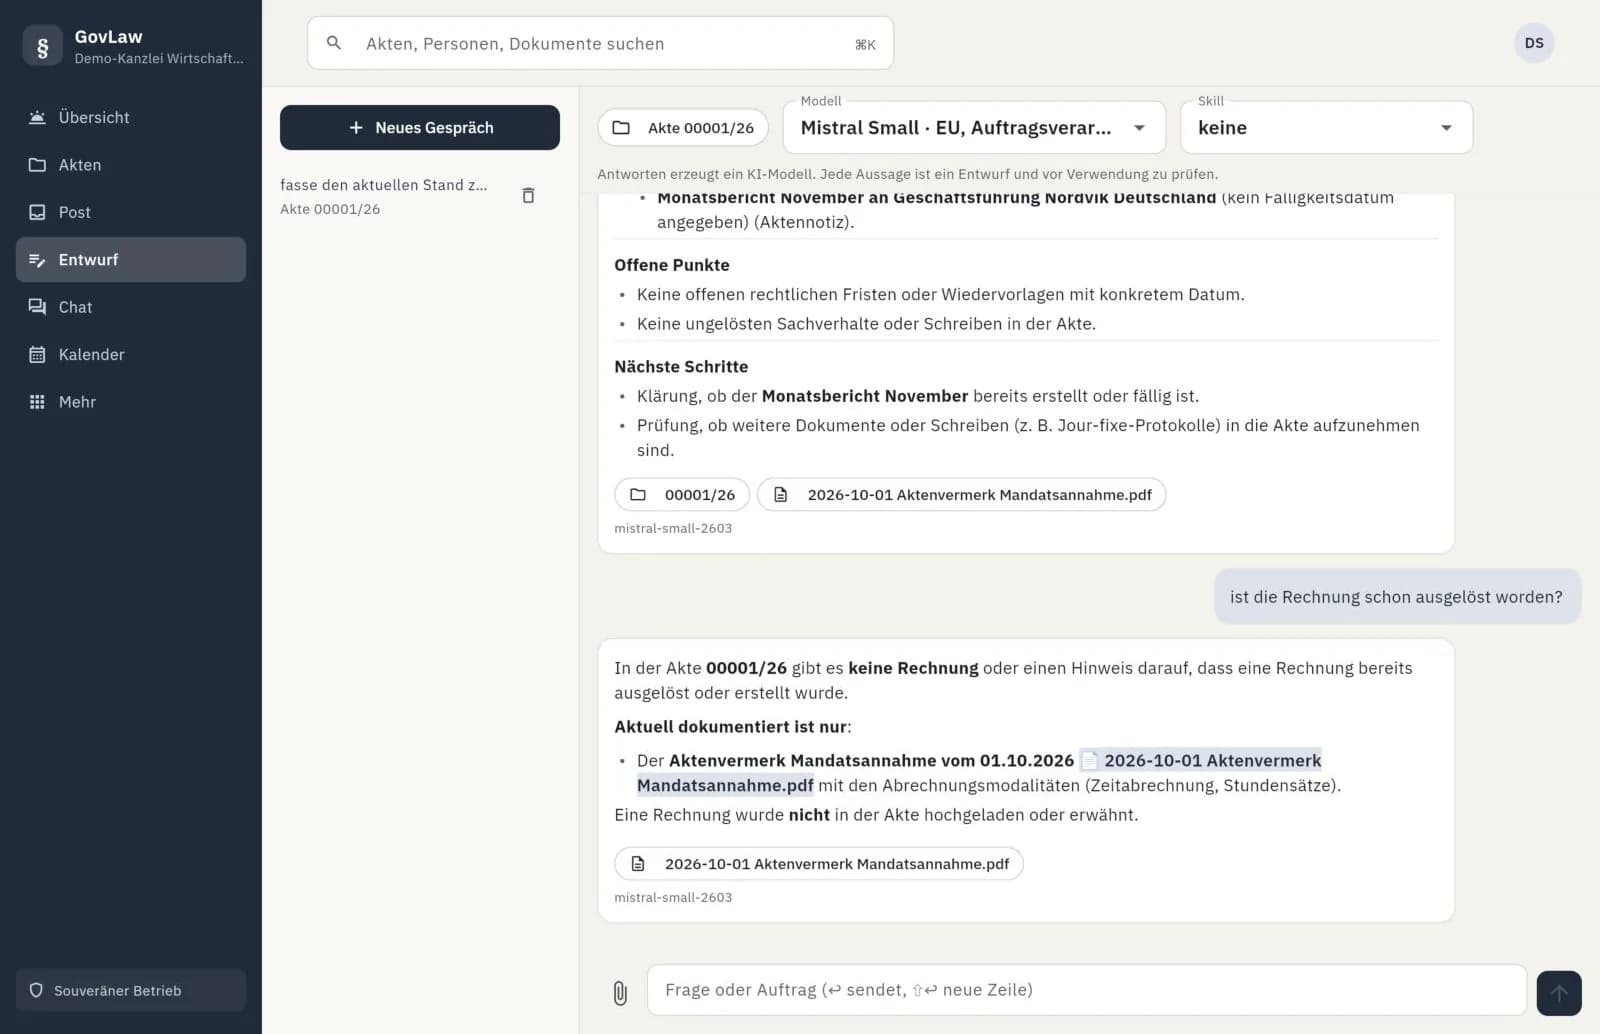The image size is (1600, 1034).
Task: Open the Modell dropdown Mistral Small
Action: point(974,128)
